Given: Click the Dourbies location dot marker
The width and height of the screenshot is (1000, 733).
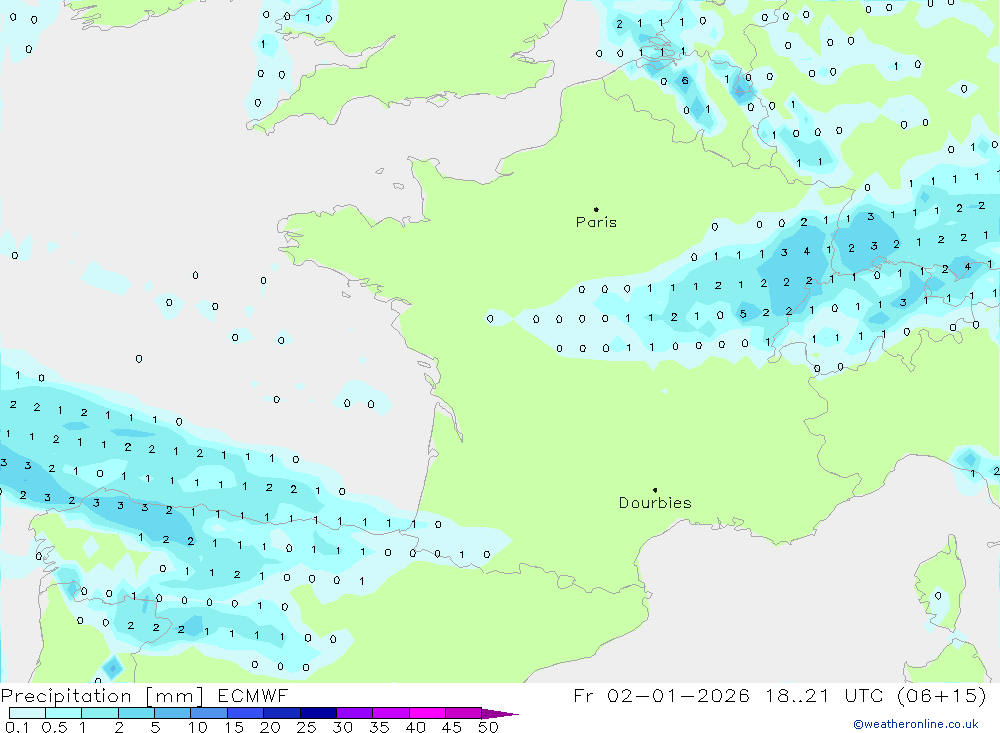Looking at the screenshot, I should (x=655, y=490).
